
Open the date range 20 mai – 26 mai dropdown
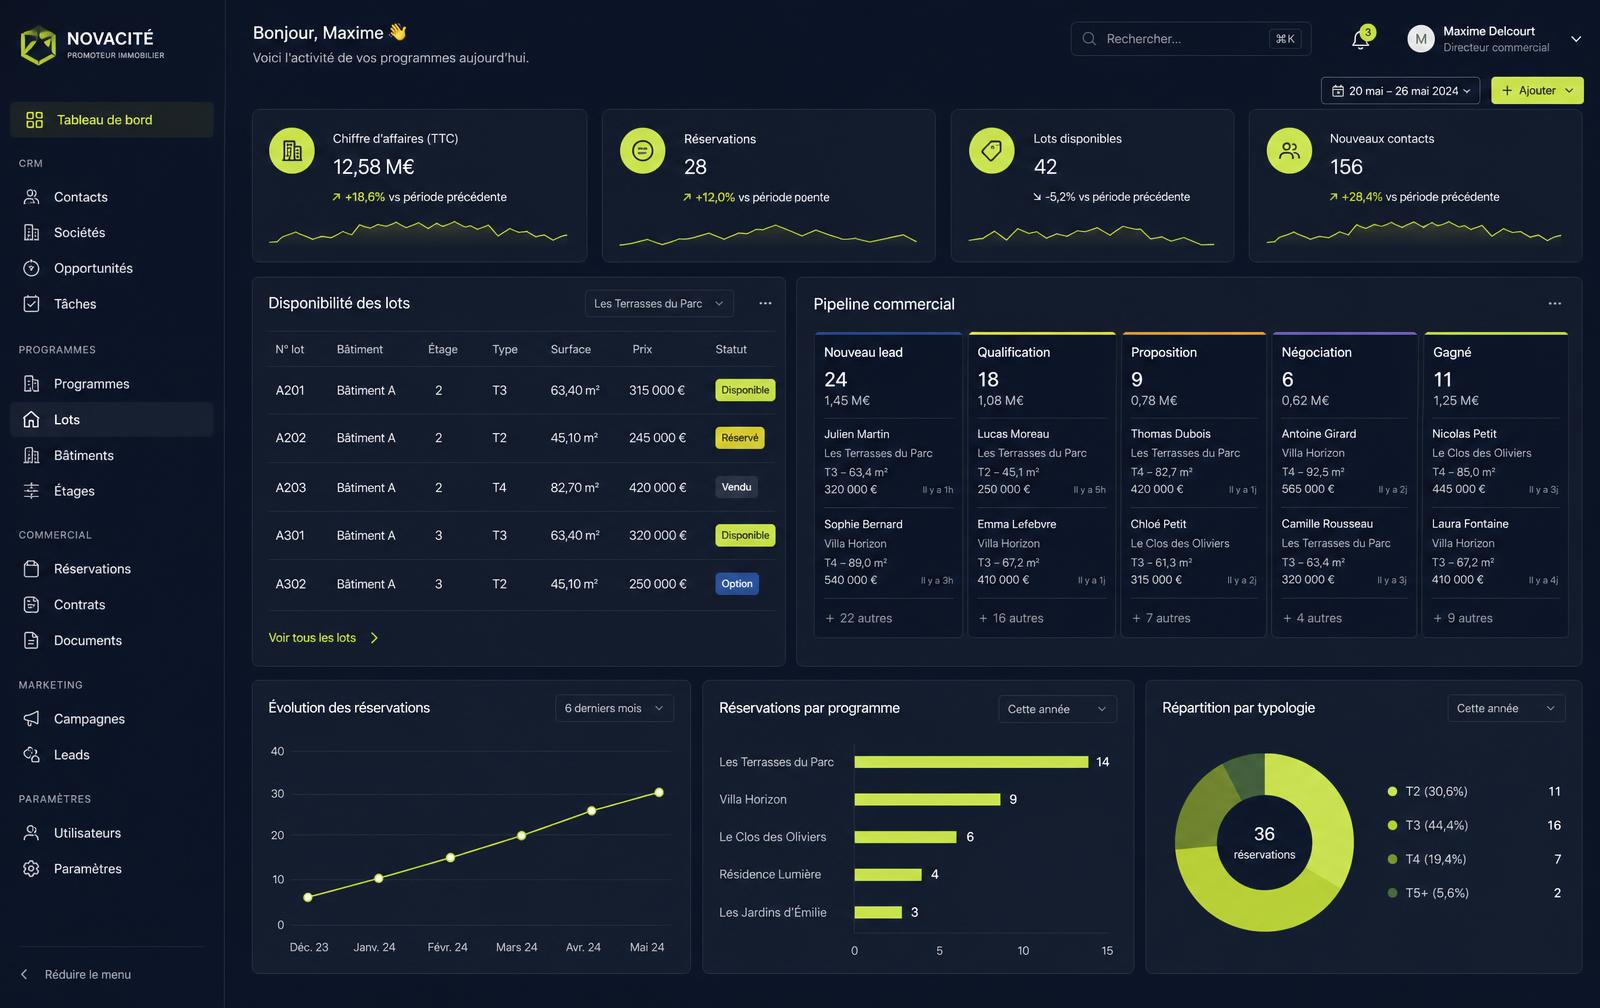[1402, 90]
